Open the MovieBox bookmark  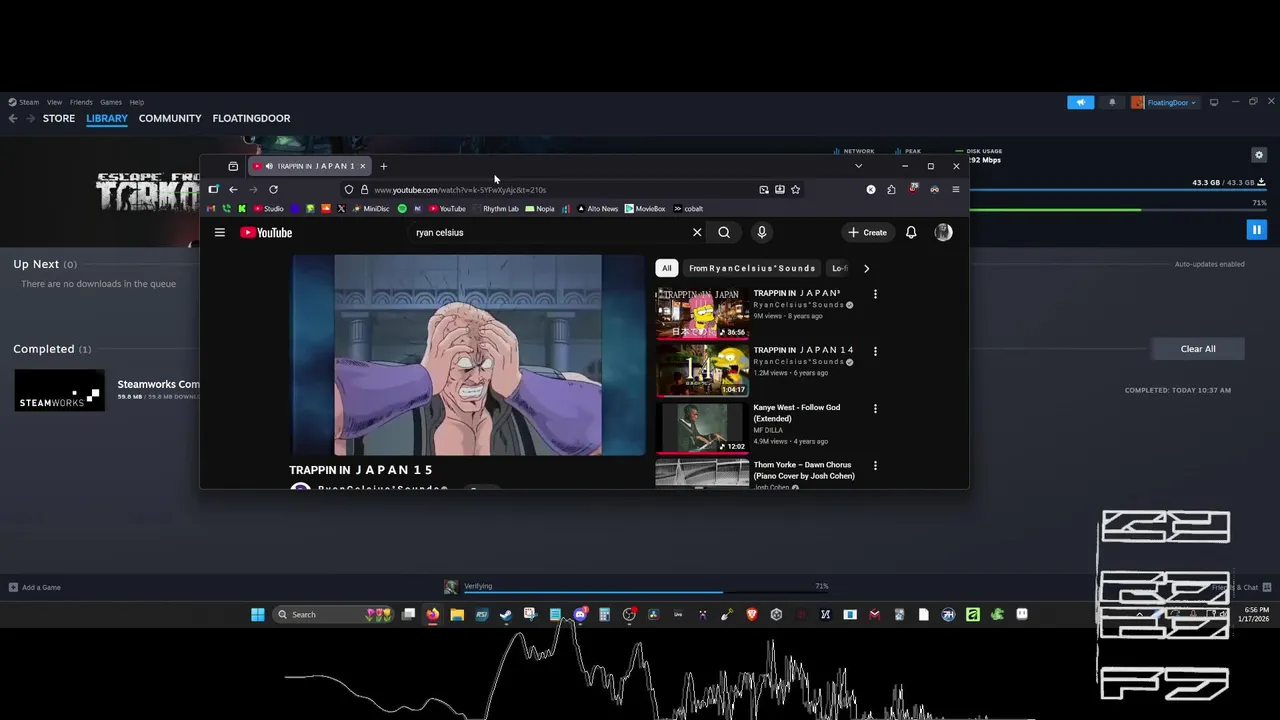[645, 209]
